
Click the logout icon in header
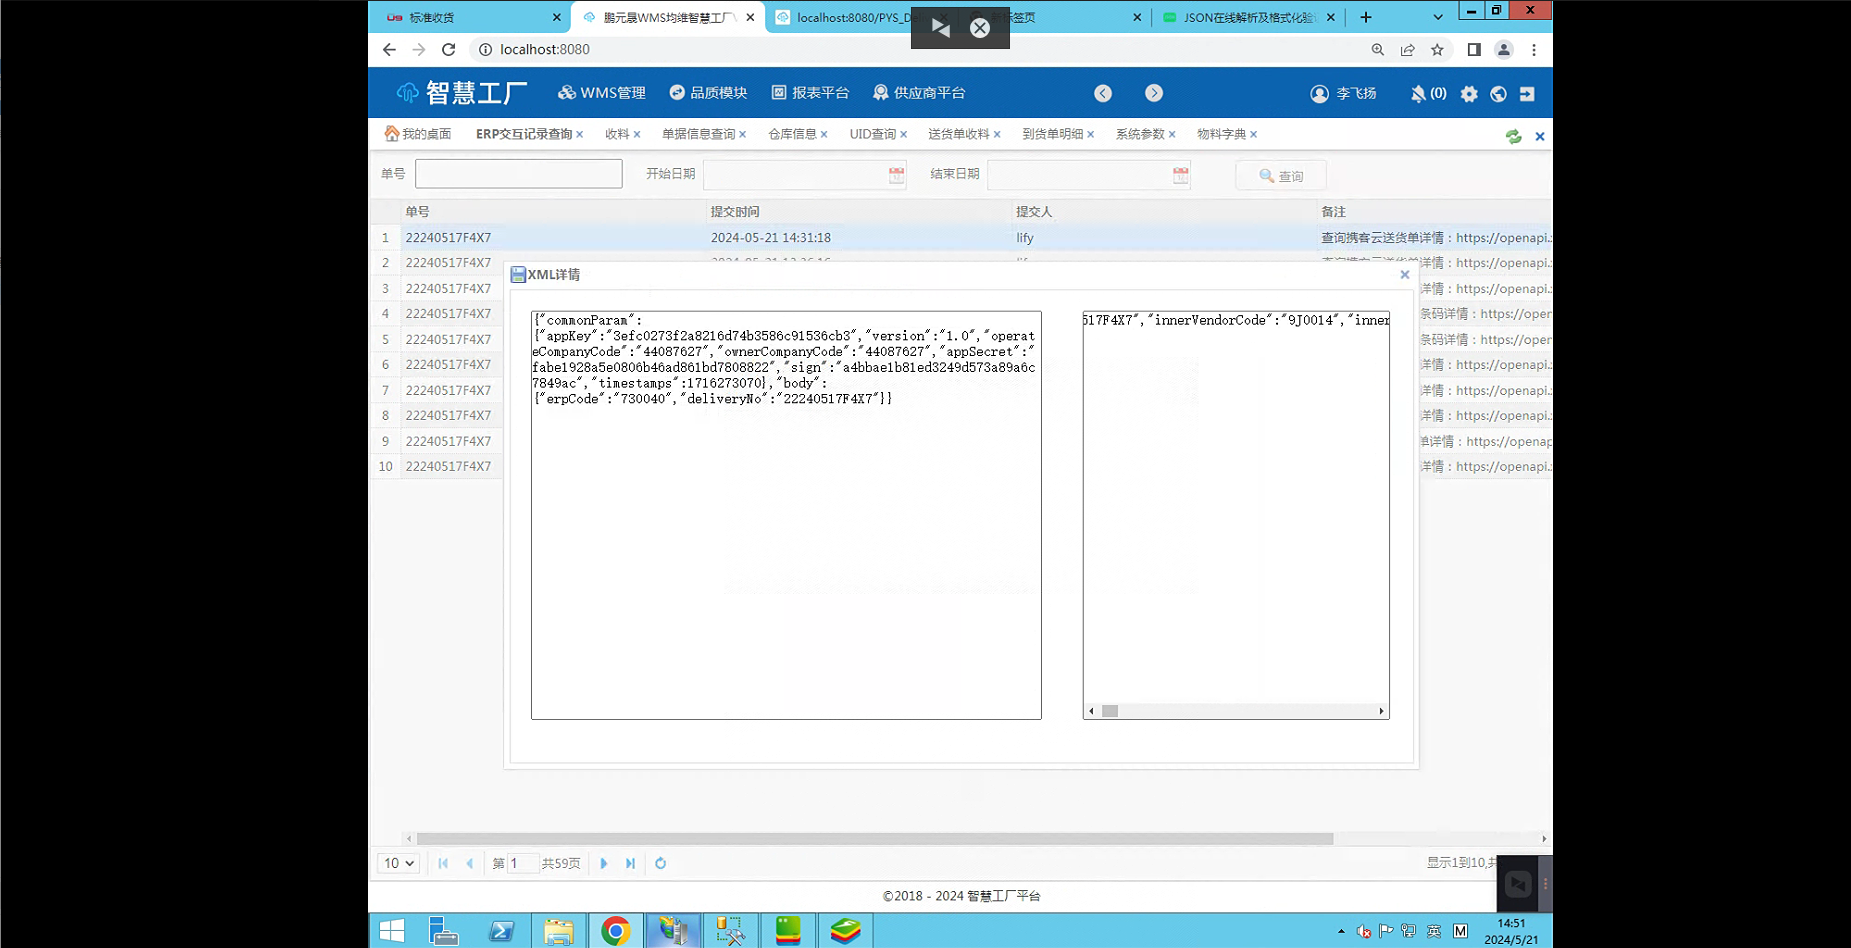[x=1527, y=93]
